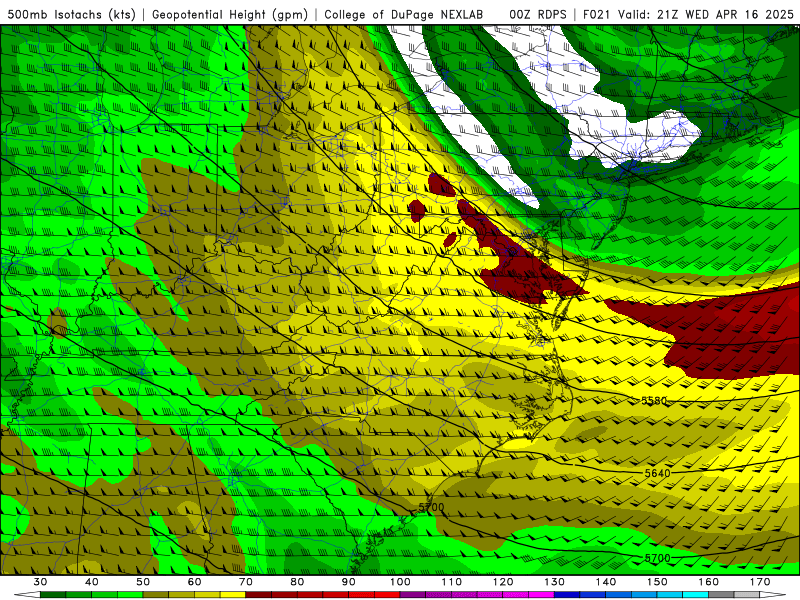Click the 150 value on the color scale
This screenshot has height=600, width=800.
coord(657,582)
